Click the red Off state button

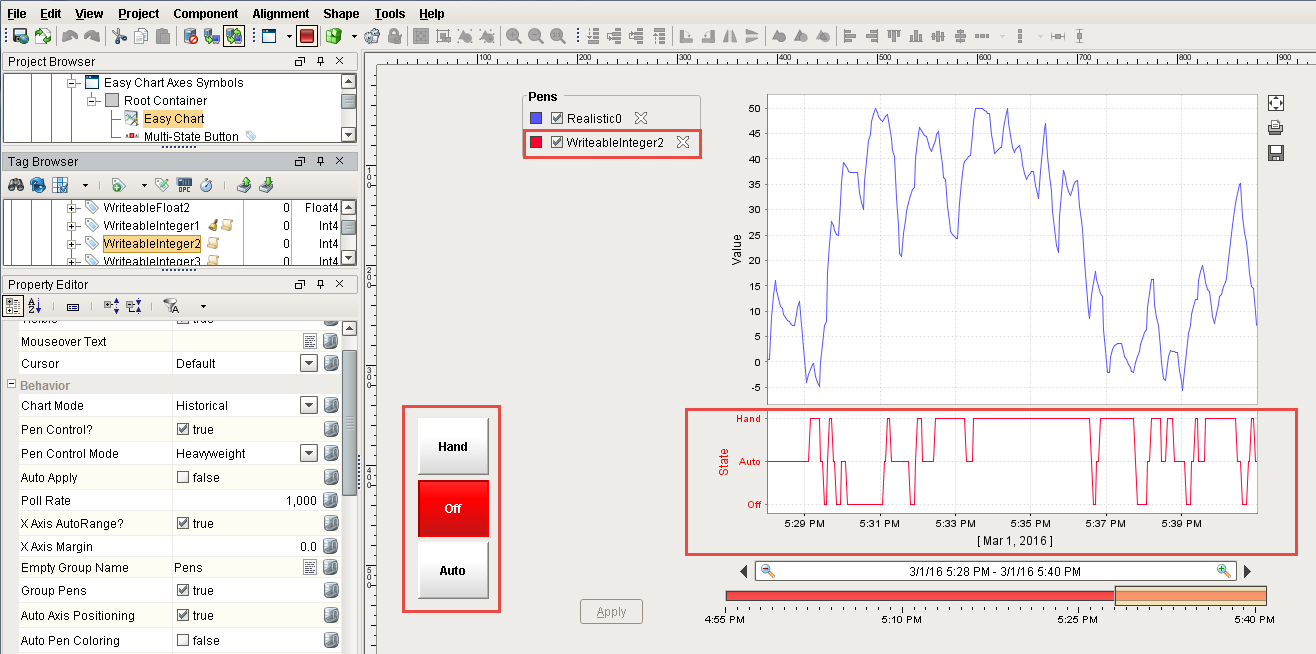[453, 509]
